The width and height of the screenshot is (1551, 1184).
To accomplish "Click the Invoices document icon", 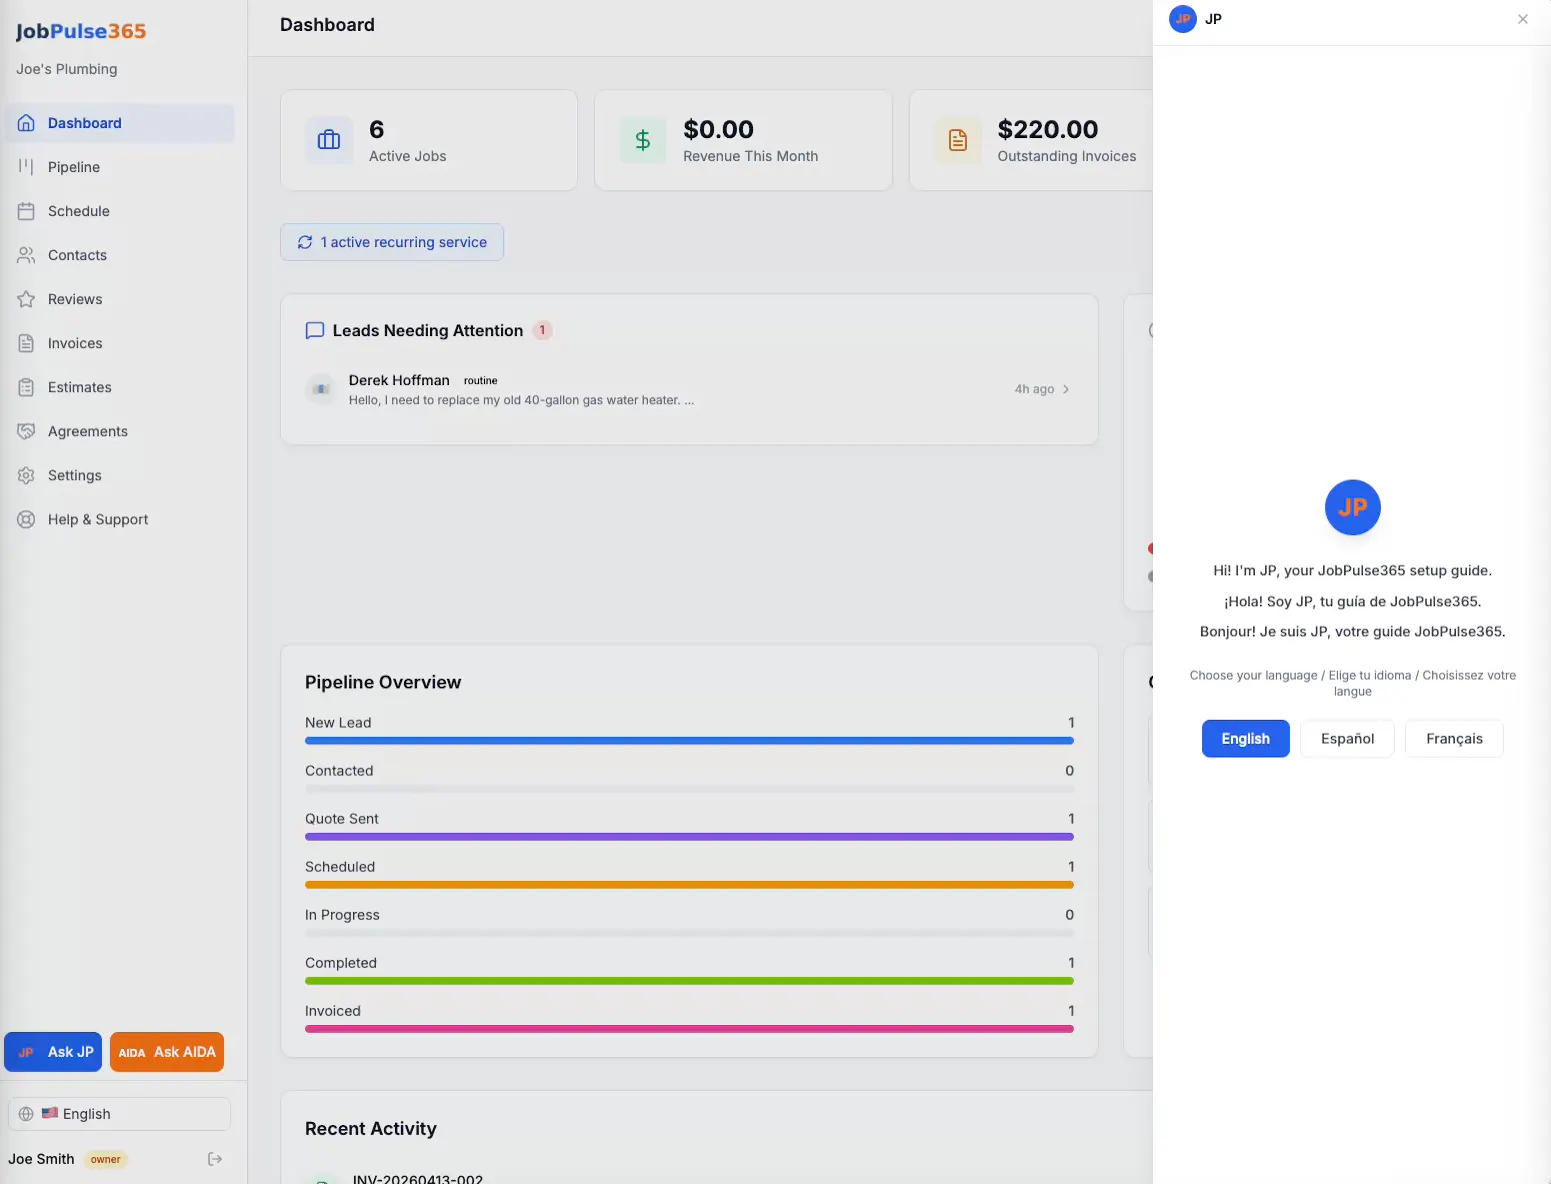I will coord(27,343).
